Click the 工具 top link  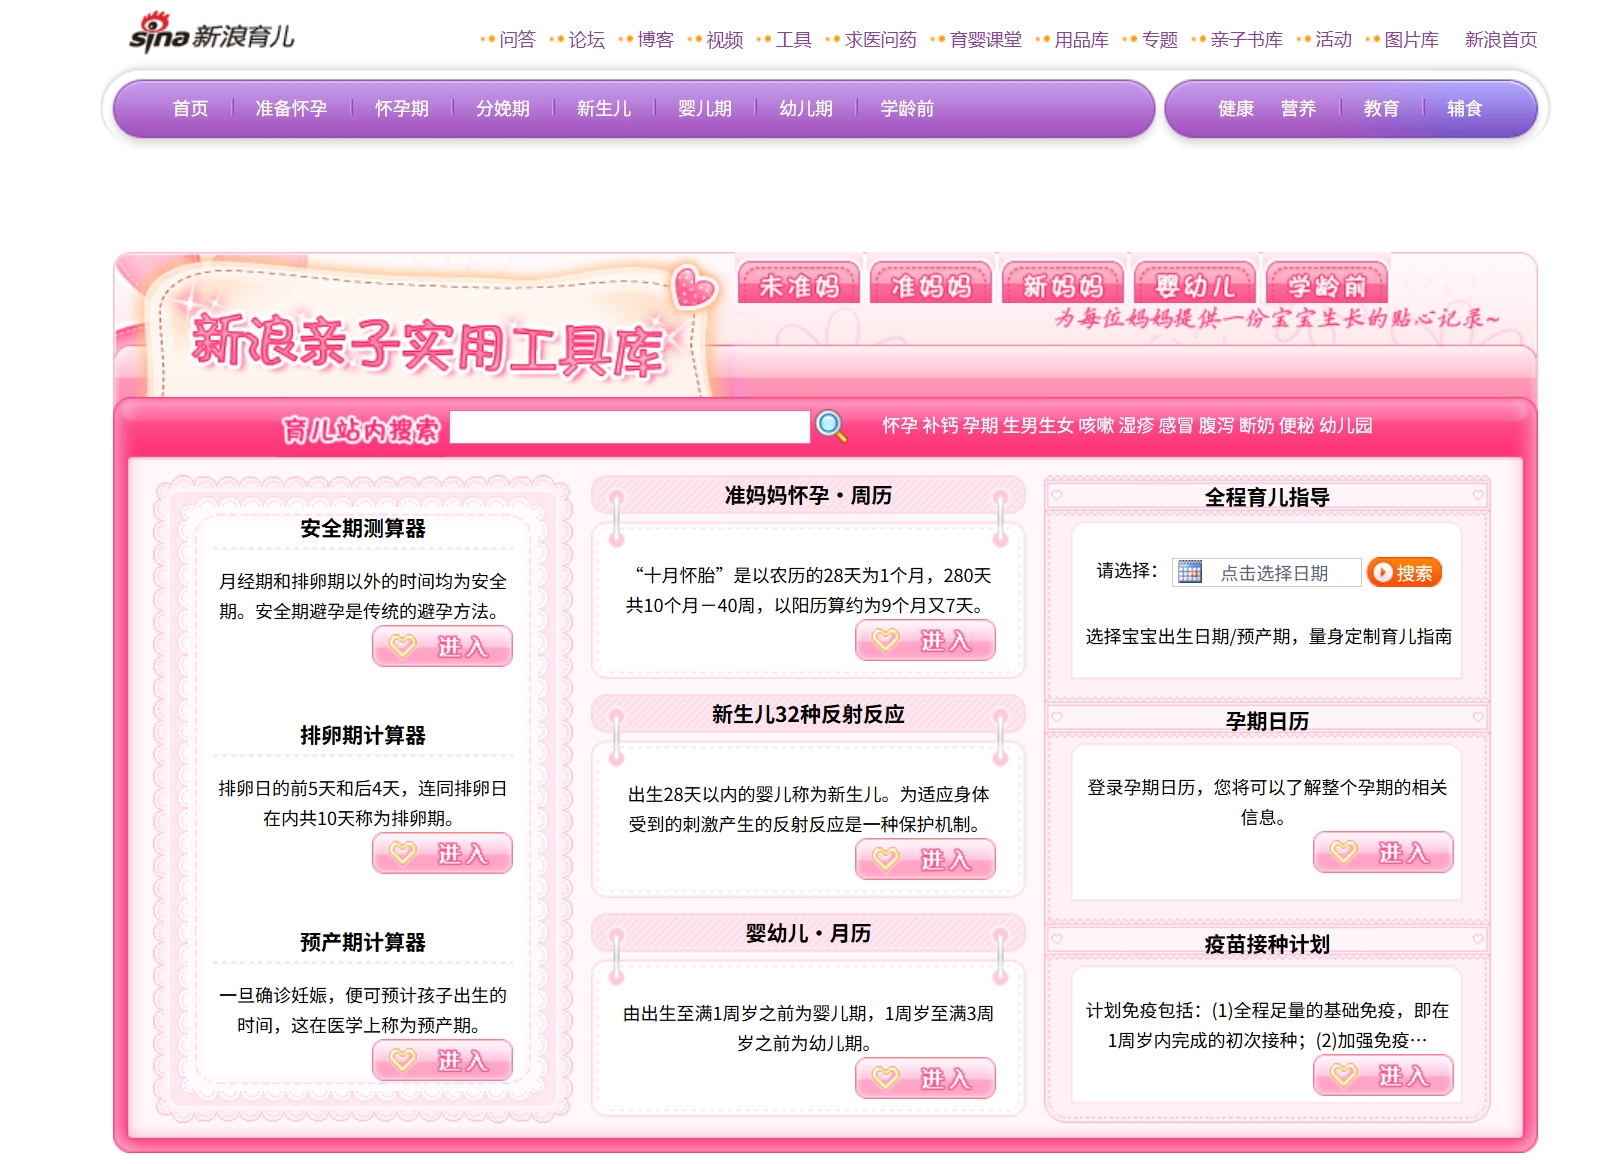pyautogui.click(x=794, y=40)
